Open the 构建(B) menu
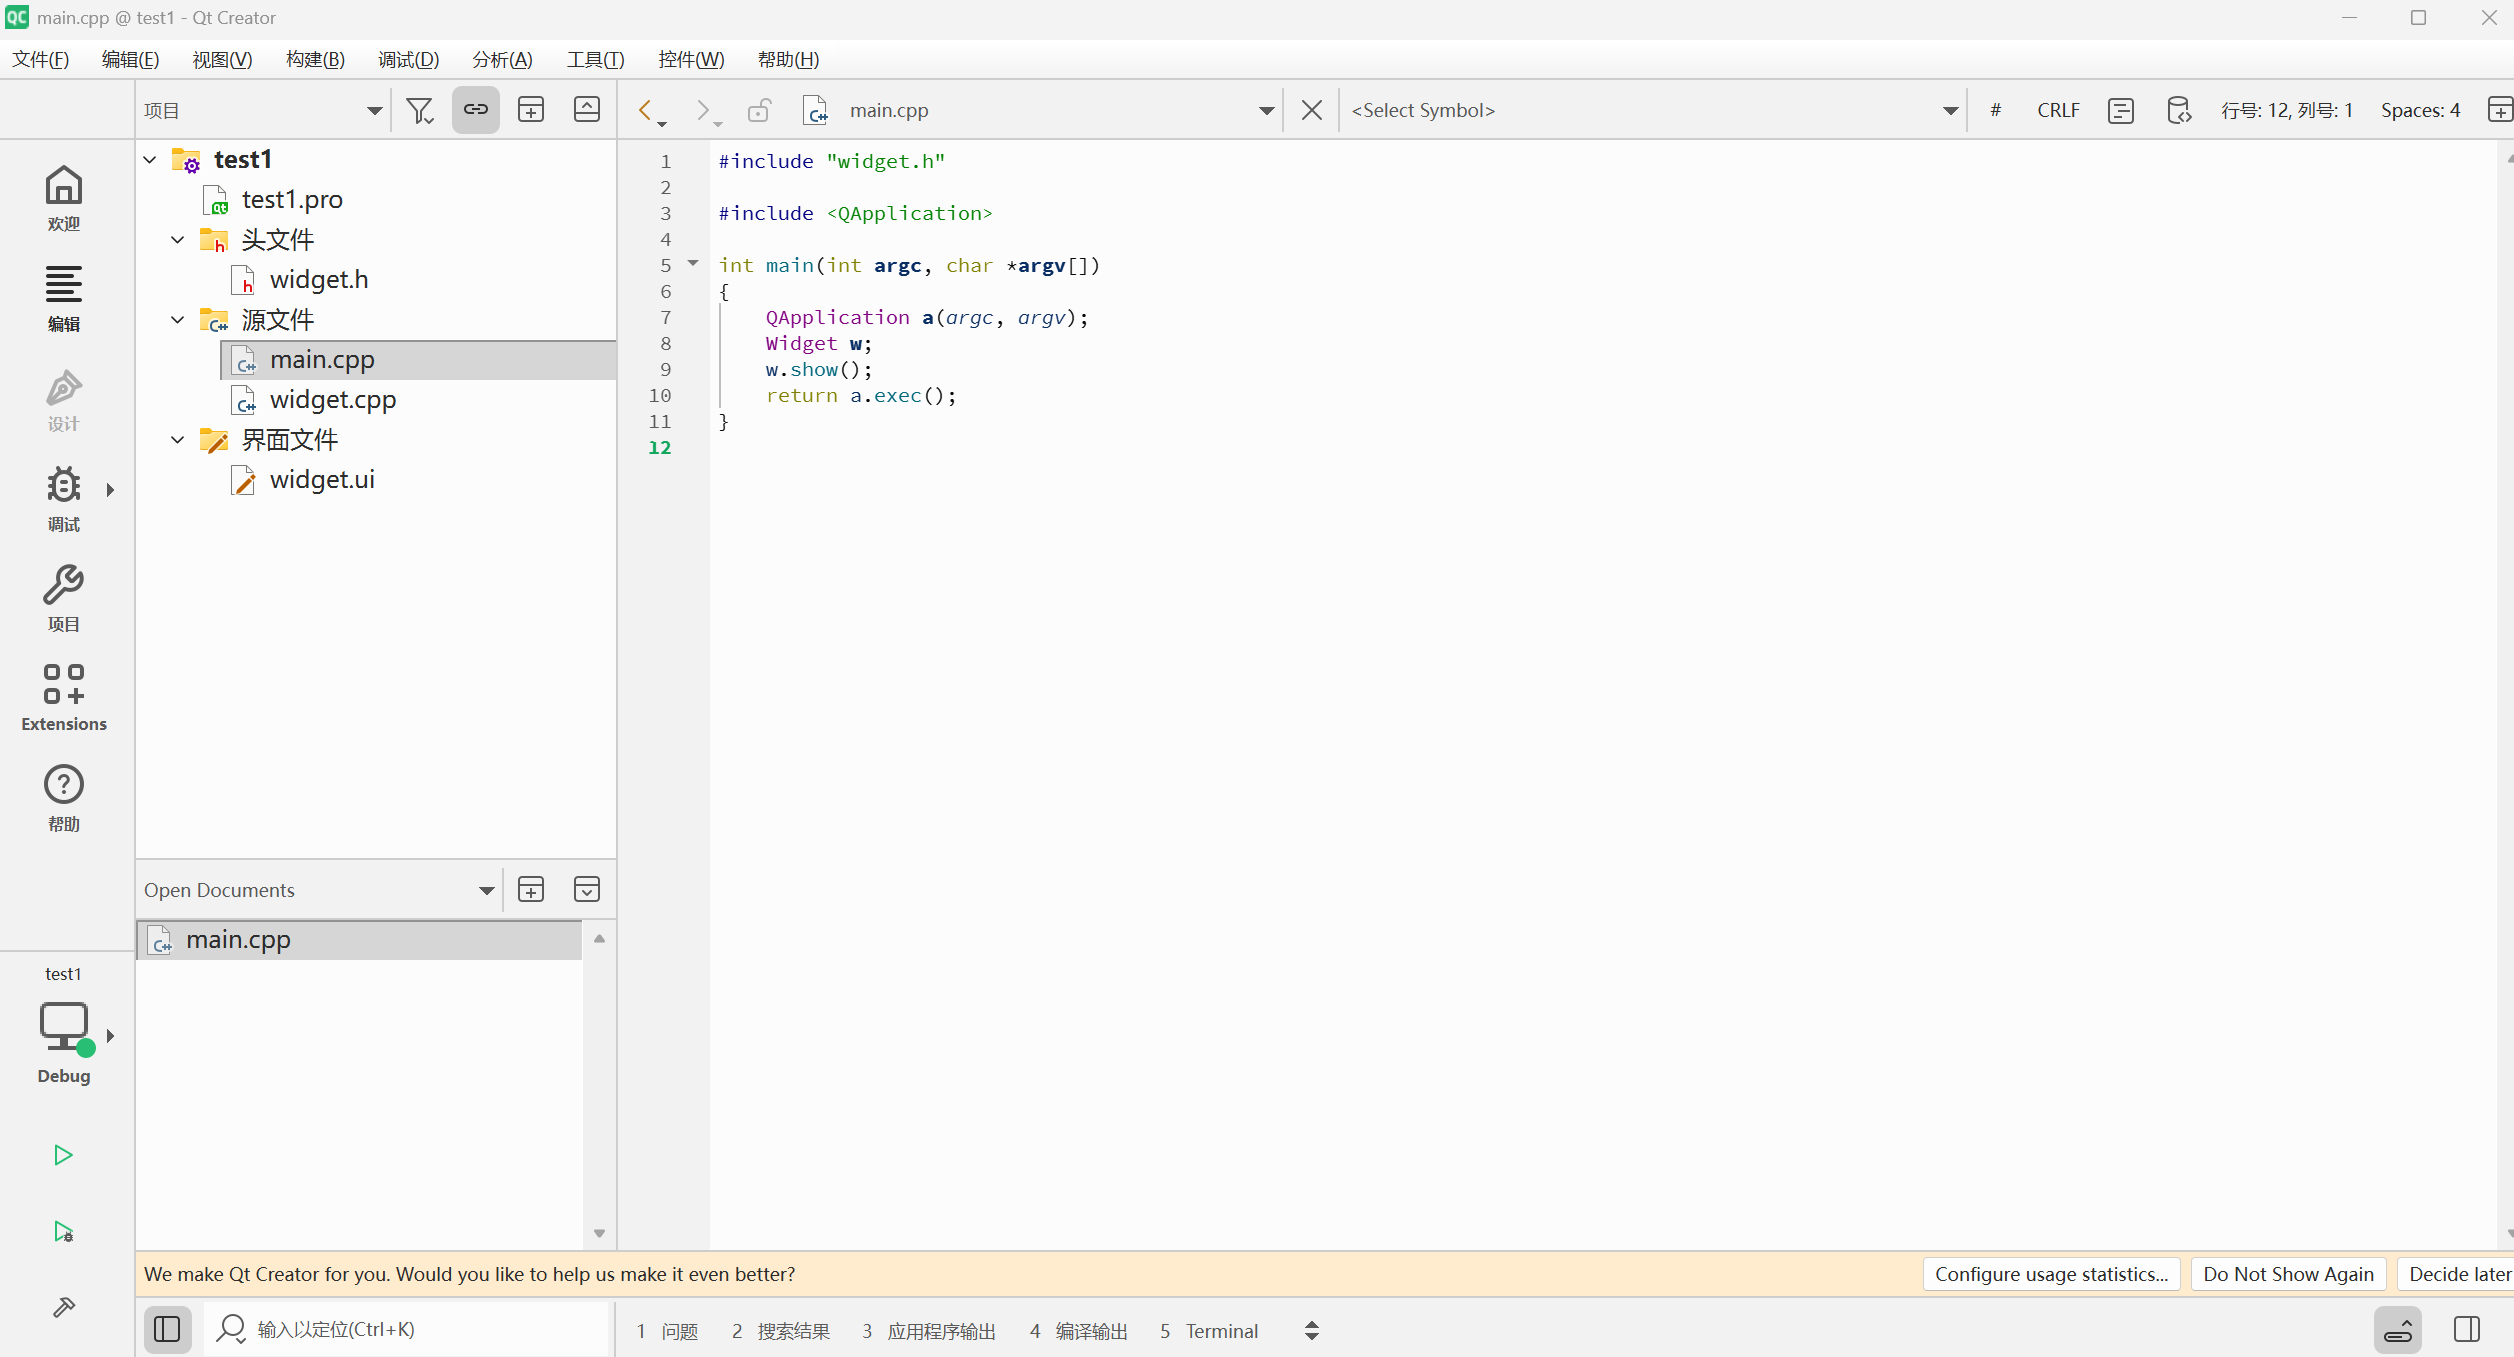This screenshot has width=2514, height=1357. pos(315,60)
